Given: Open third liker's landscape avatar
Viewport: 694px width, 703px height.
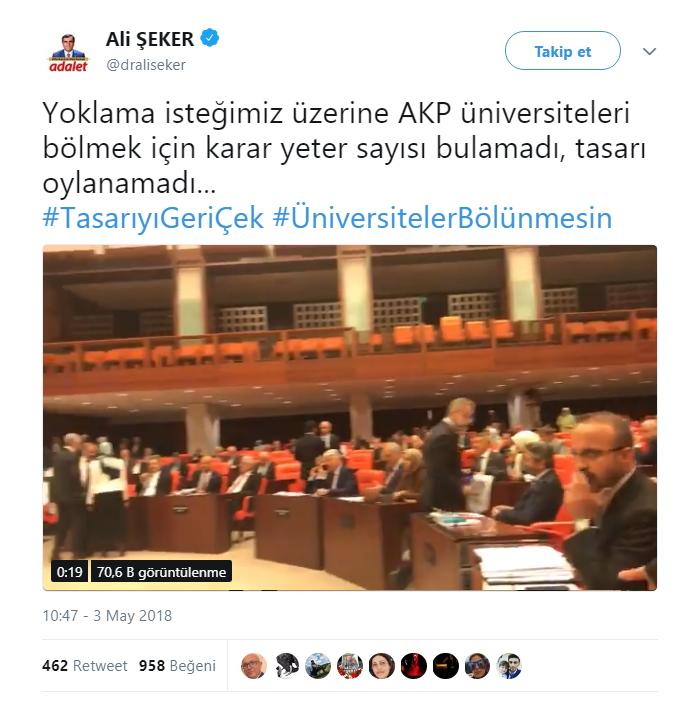Looking at the screenshot, I should pos(318,665).
